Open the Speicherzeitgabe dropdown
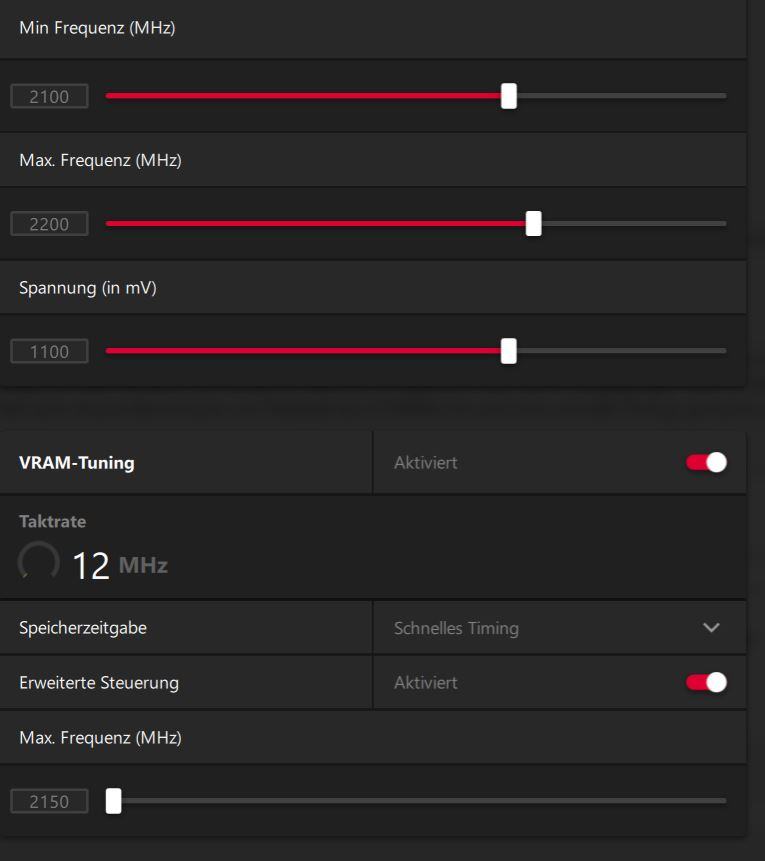 [558, 628]
